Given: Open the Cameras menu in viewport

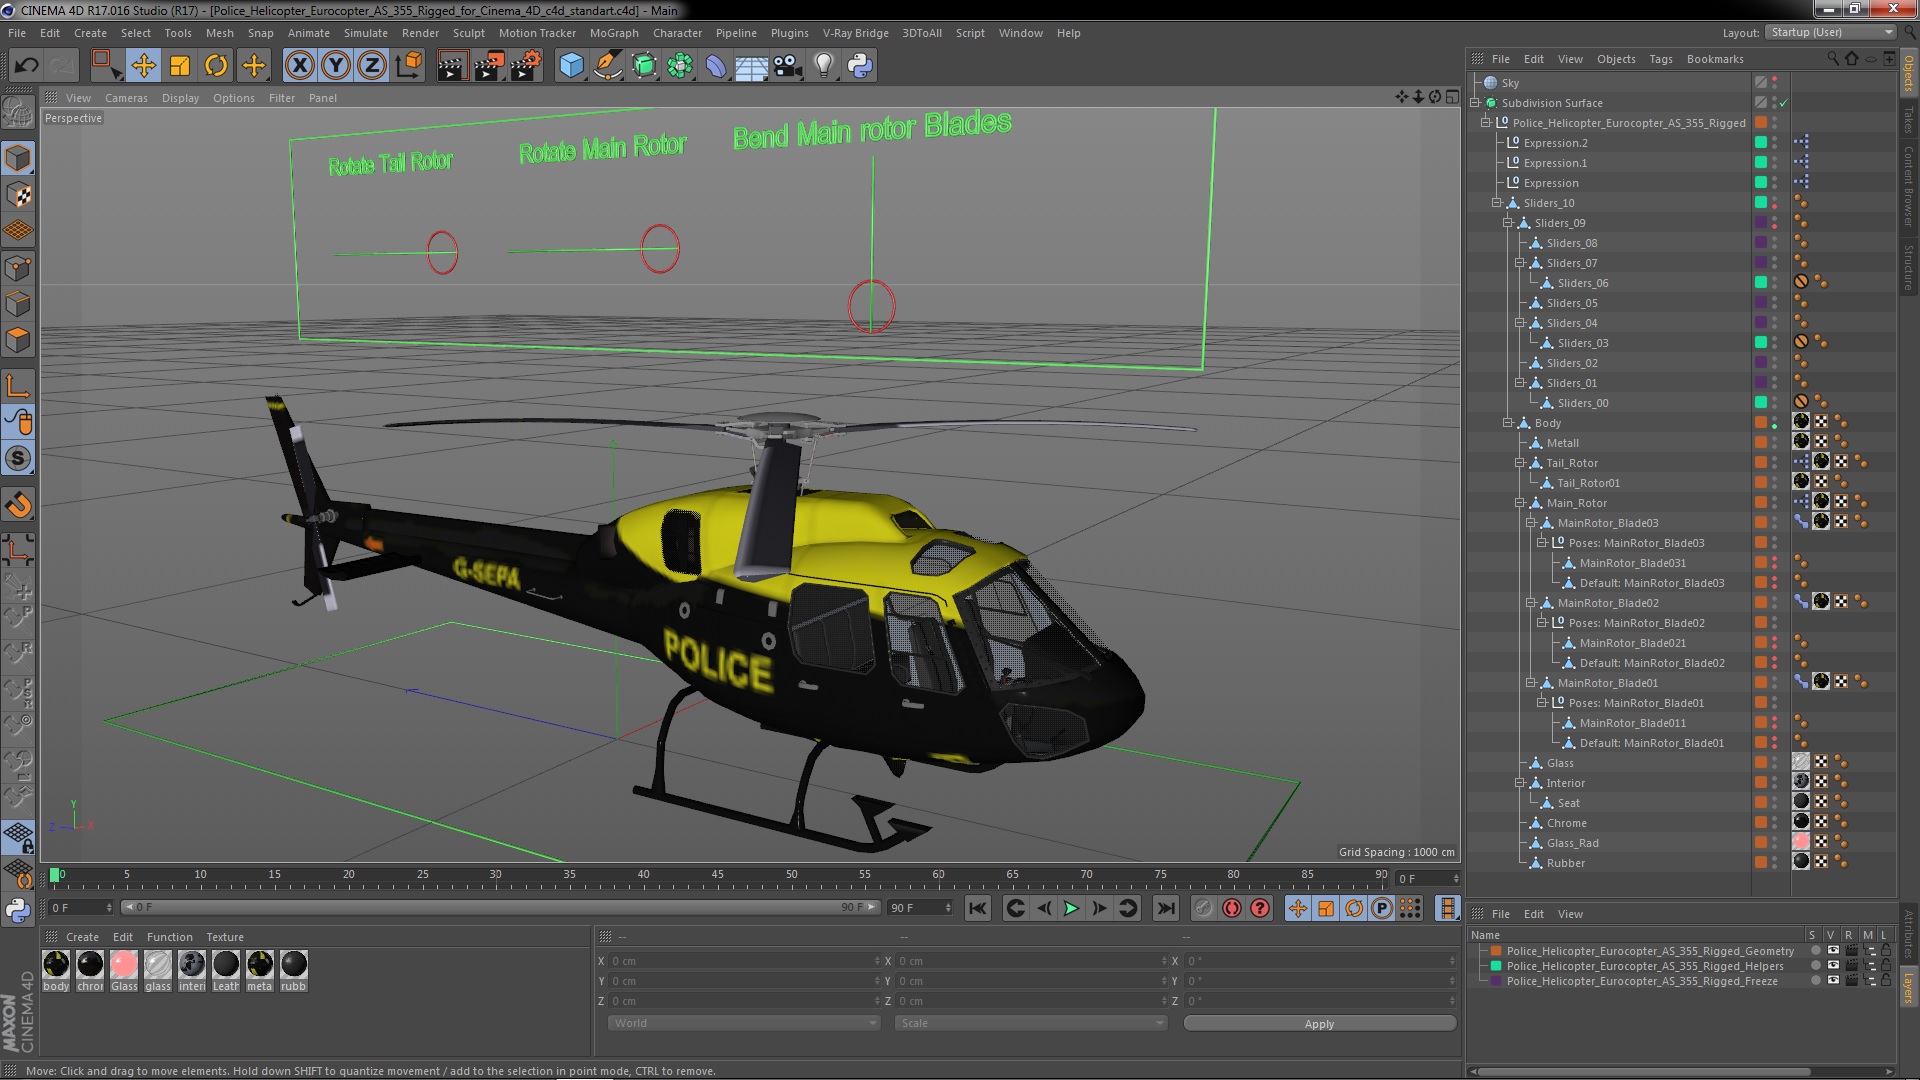Looking at the screenshot, I should 126,98.
